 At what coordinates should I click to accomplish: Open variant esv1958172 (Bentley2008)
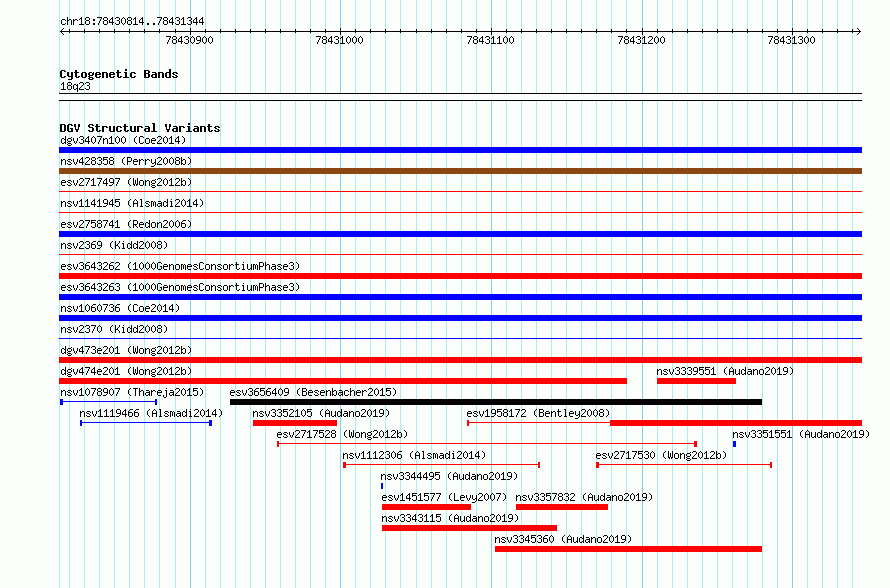[538, 413]
